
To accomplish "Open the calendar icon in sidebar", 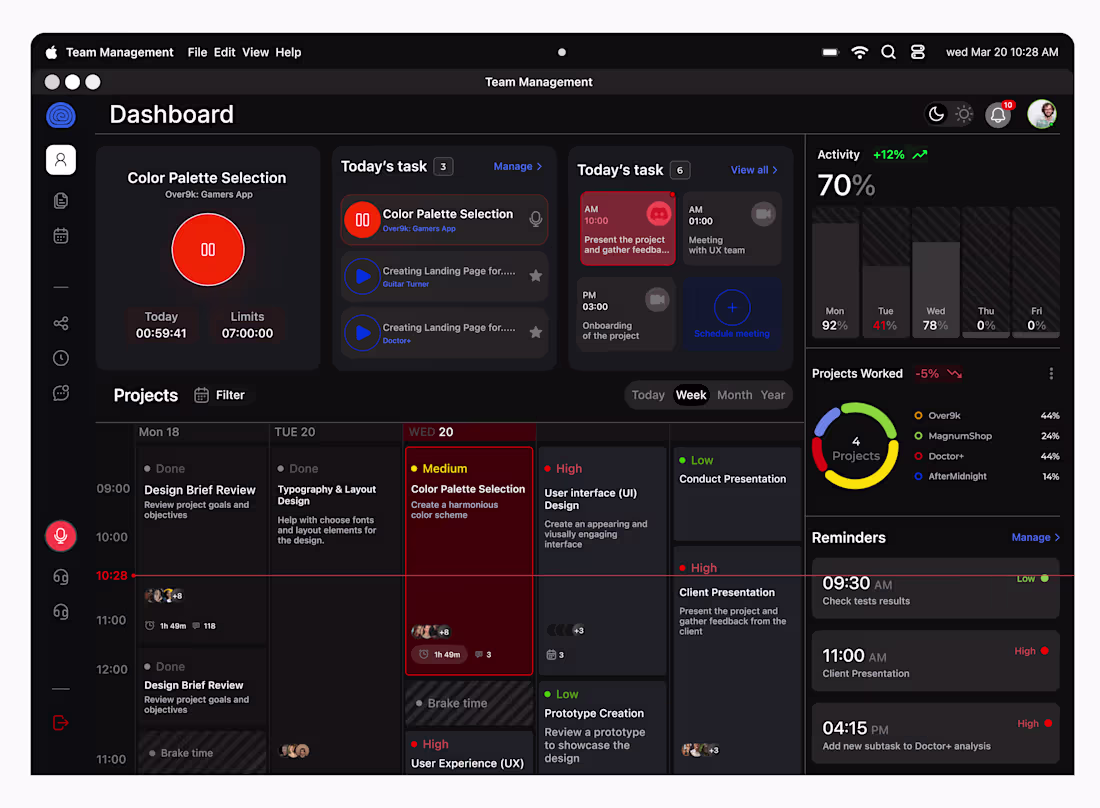I will point(61,236).
